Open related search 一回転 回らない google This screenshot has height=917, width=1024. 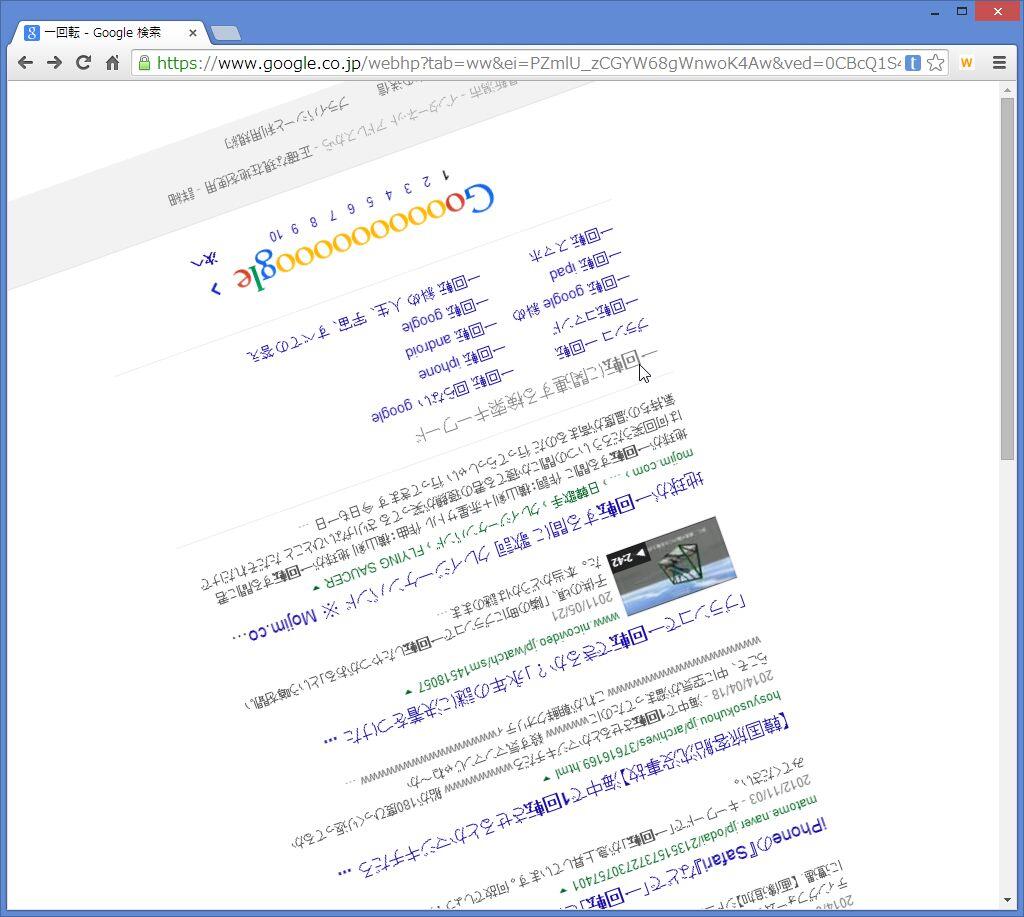(442, 395)
